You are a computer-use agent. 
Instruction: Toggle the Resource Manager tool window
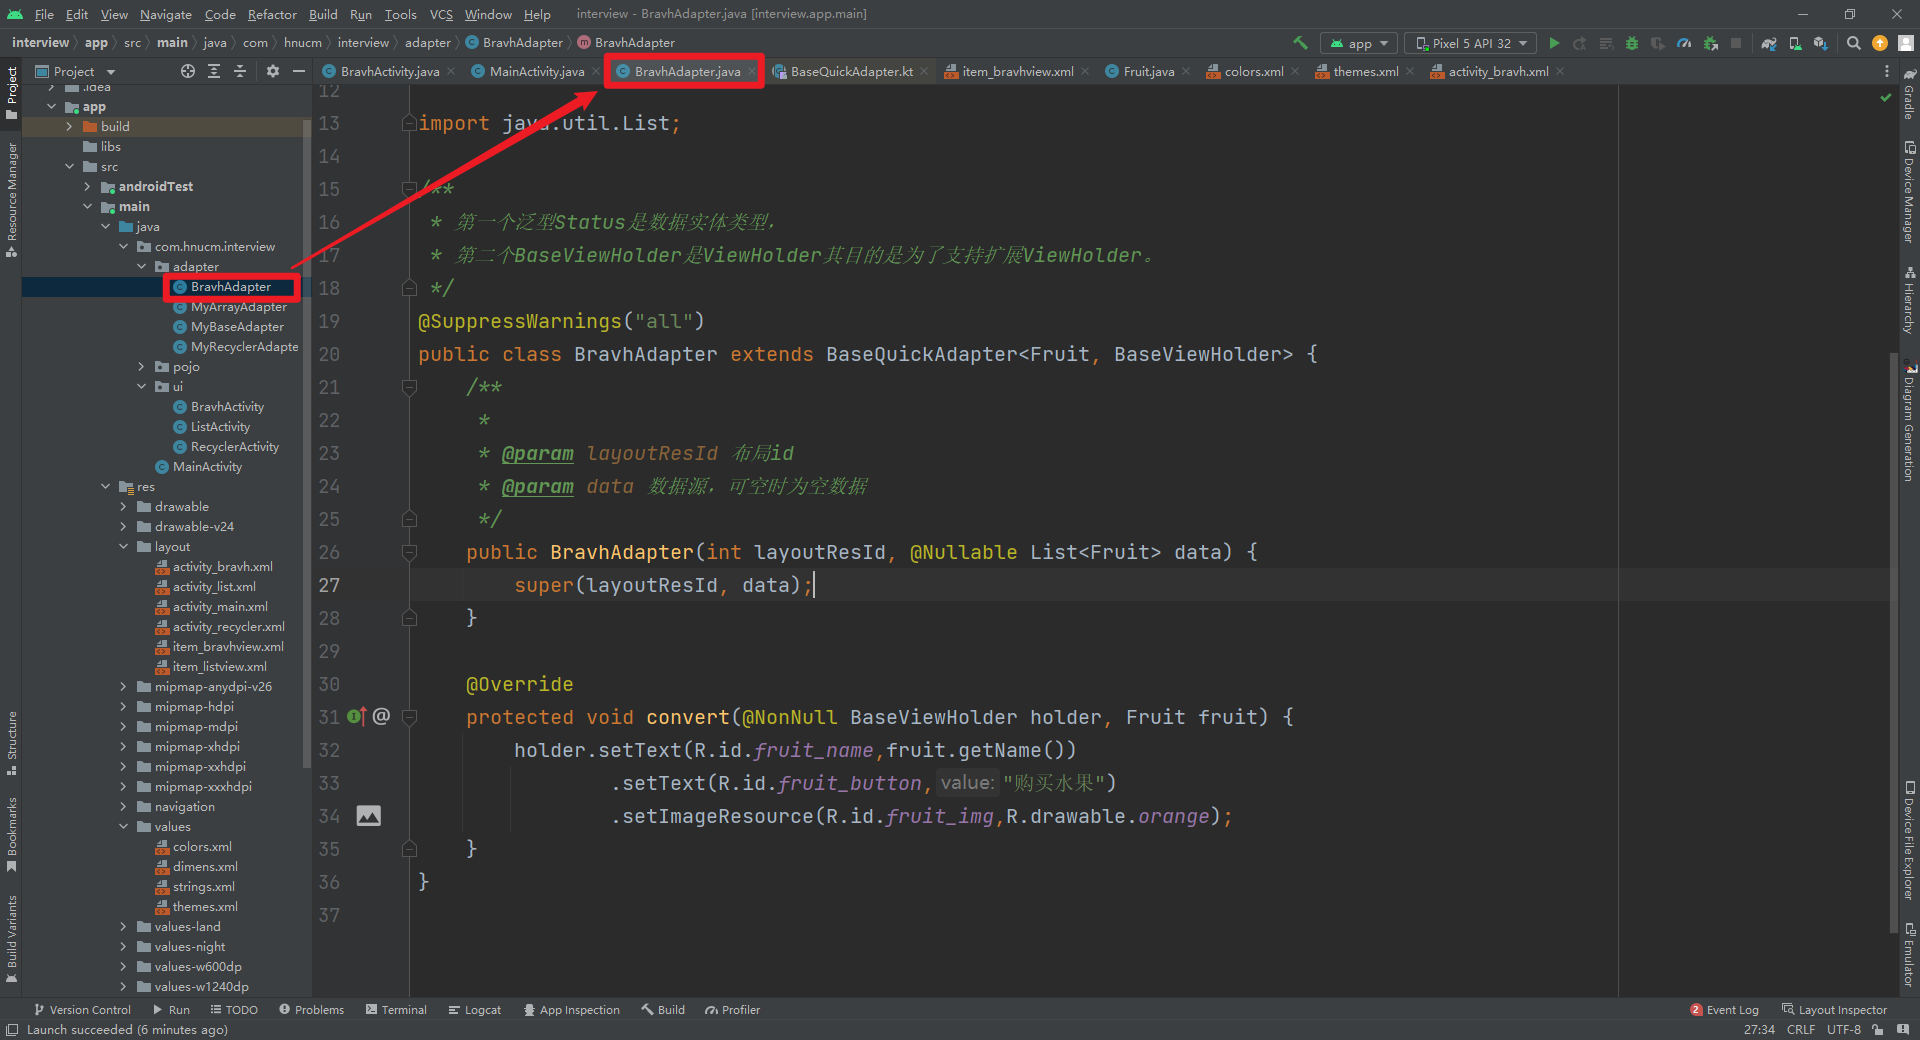[12, 200]
